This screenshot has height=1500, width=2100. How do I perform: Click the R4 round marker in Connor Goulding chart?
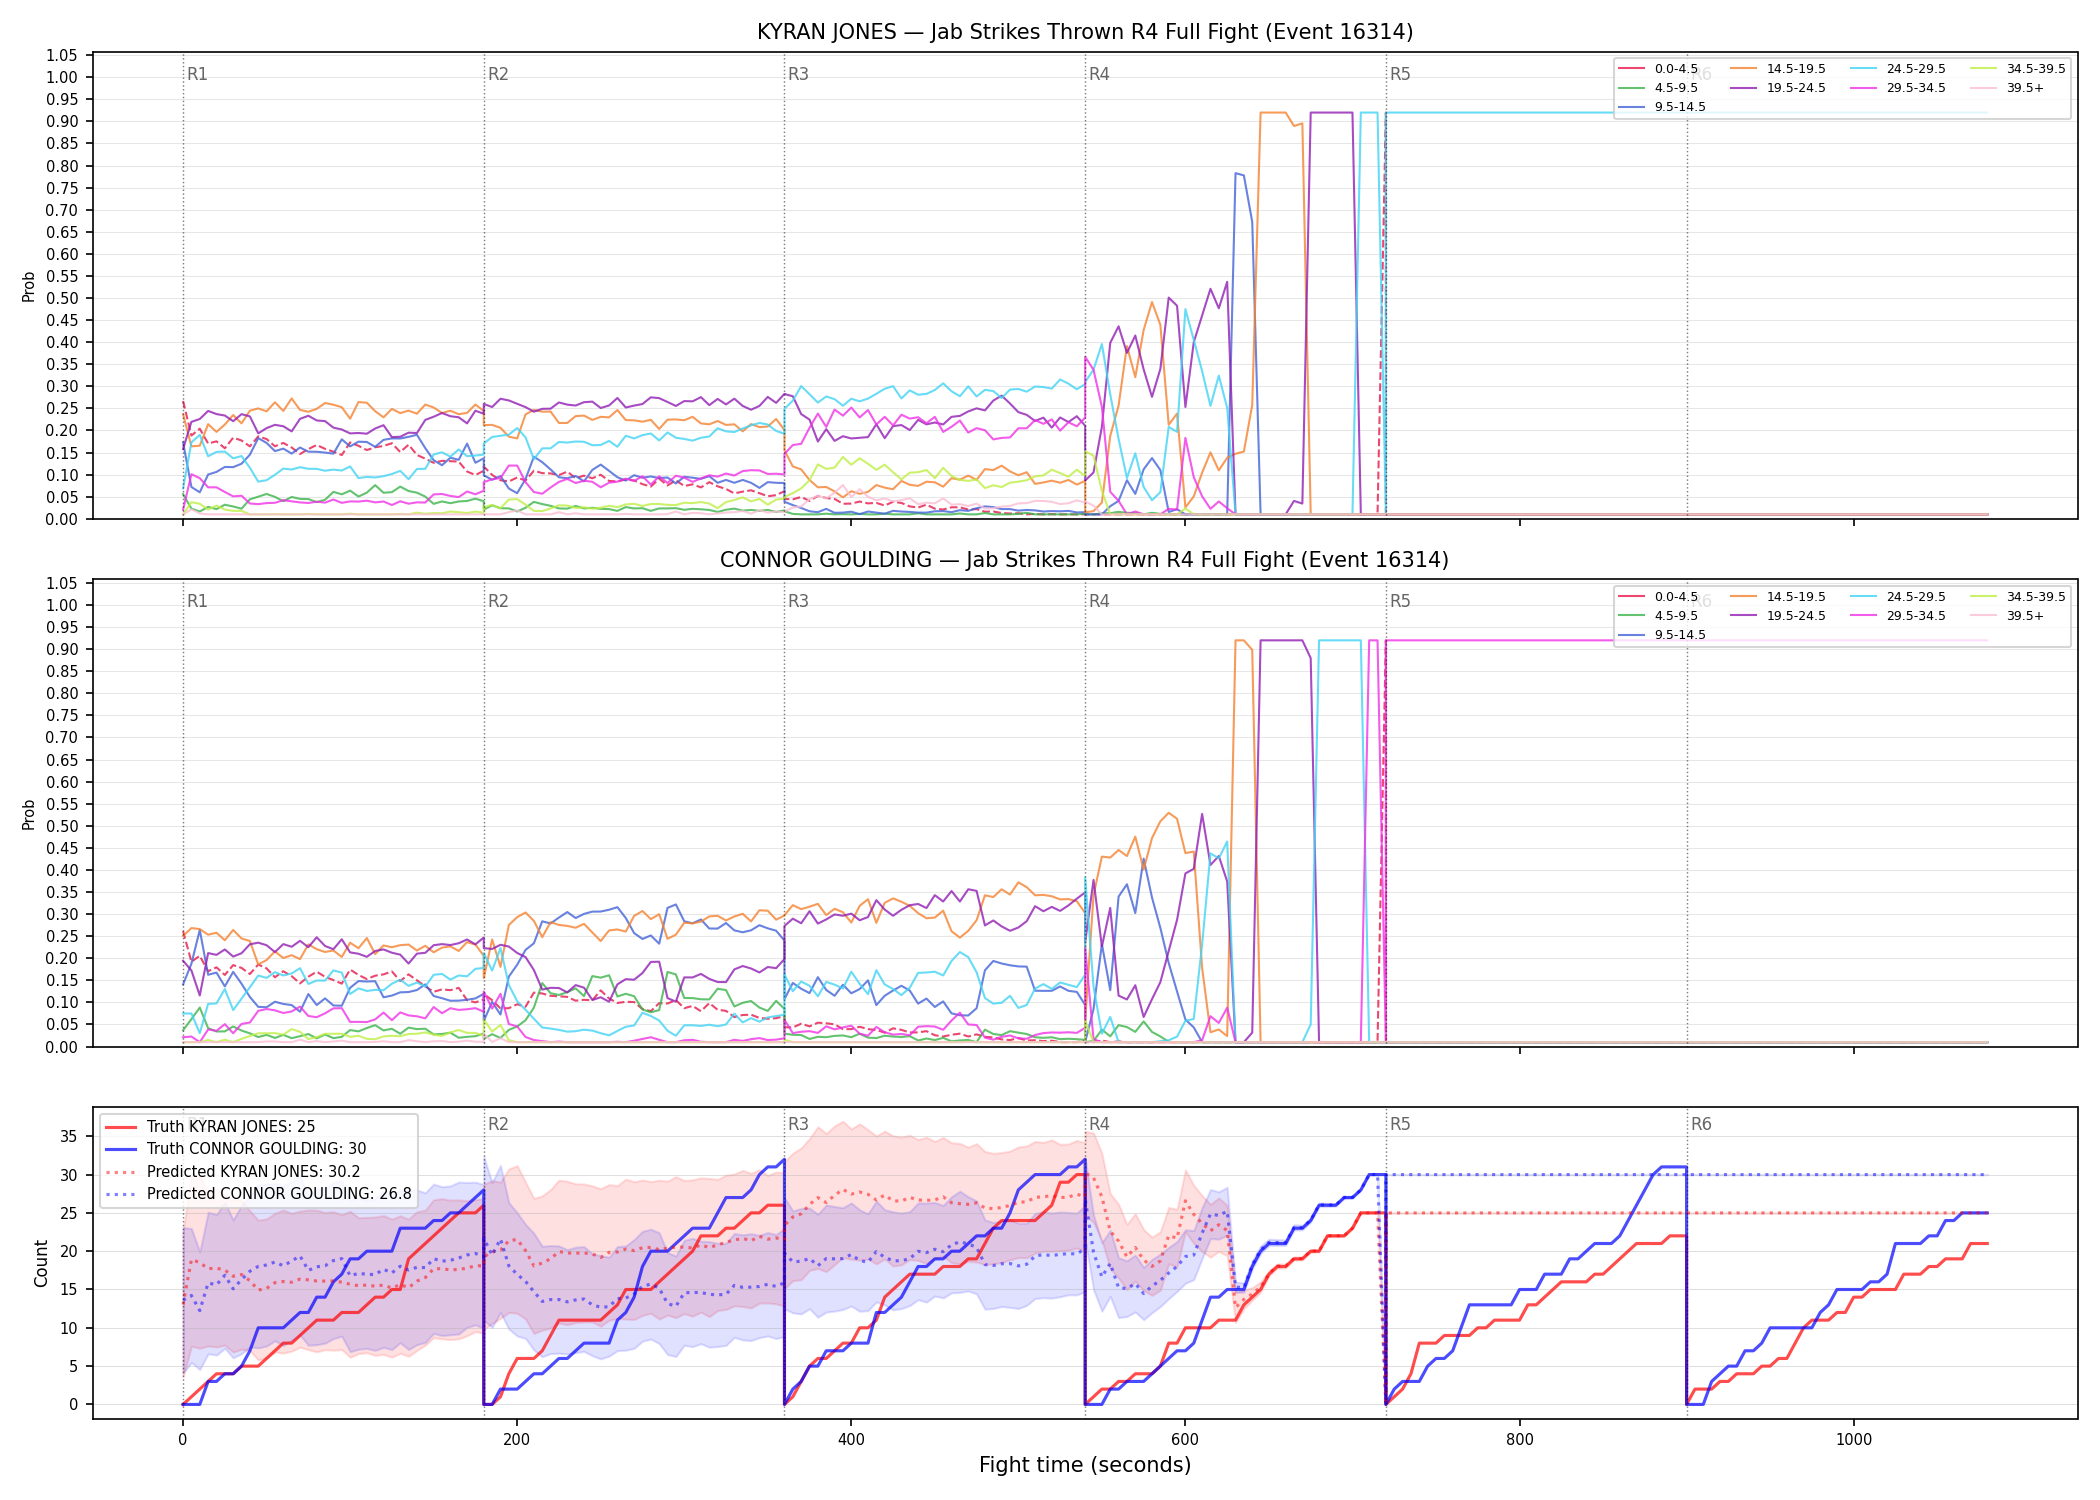pyautogui.click(x=1099, y=601)
